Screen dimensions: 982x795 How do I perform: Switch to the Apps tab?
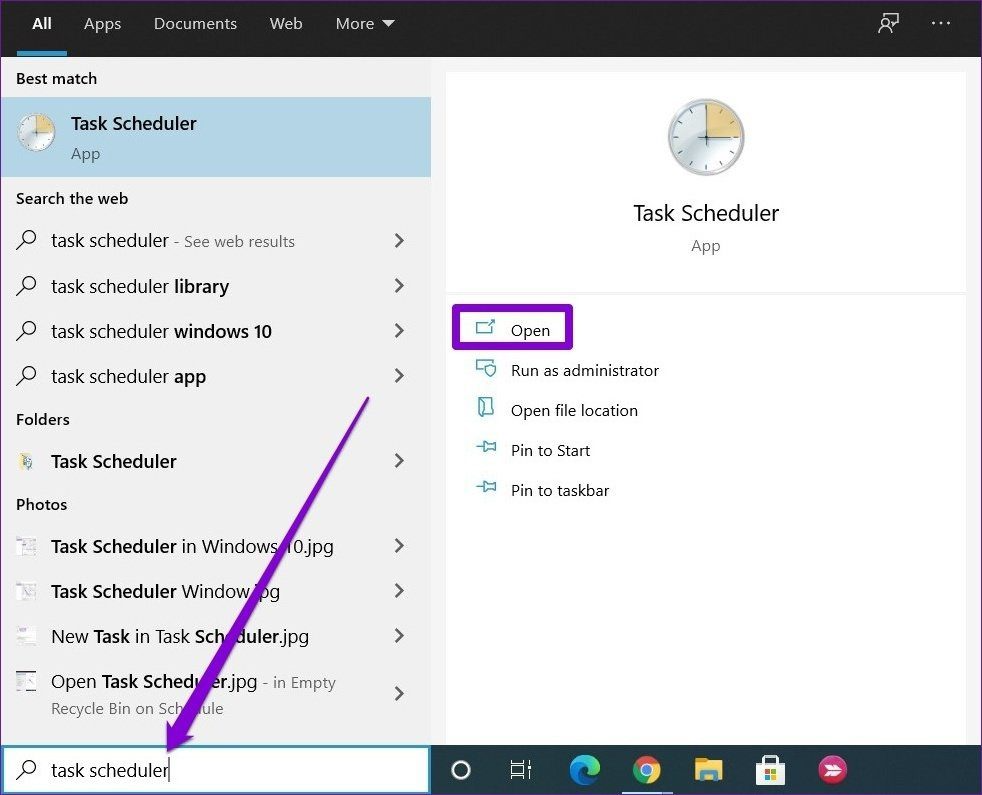102,24
